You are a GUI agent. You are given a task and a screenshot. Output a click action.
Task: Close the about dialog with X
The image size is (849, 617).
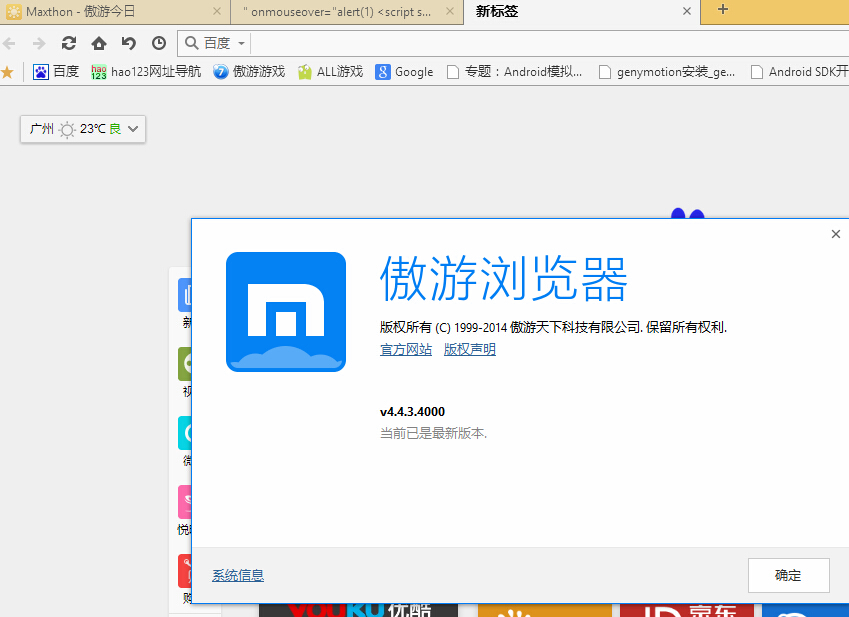point(835,234)
